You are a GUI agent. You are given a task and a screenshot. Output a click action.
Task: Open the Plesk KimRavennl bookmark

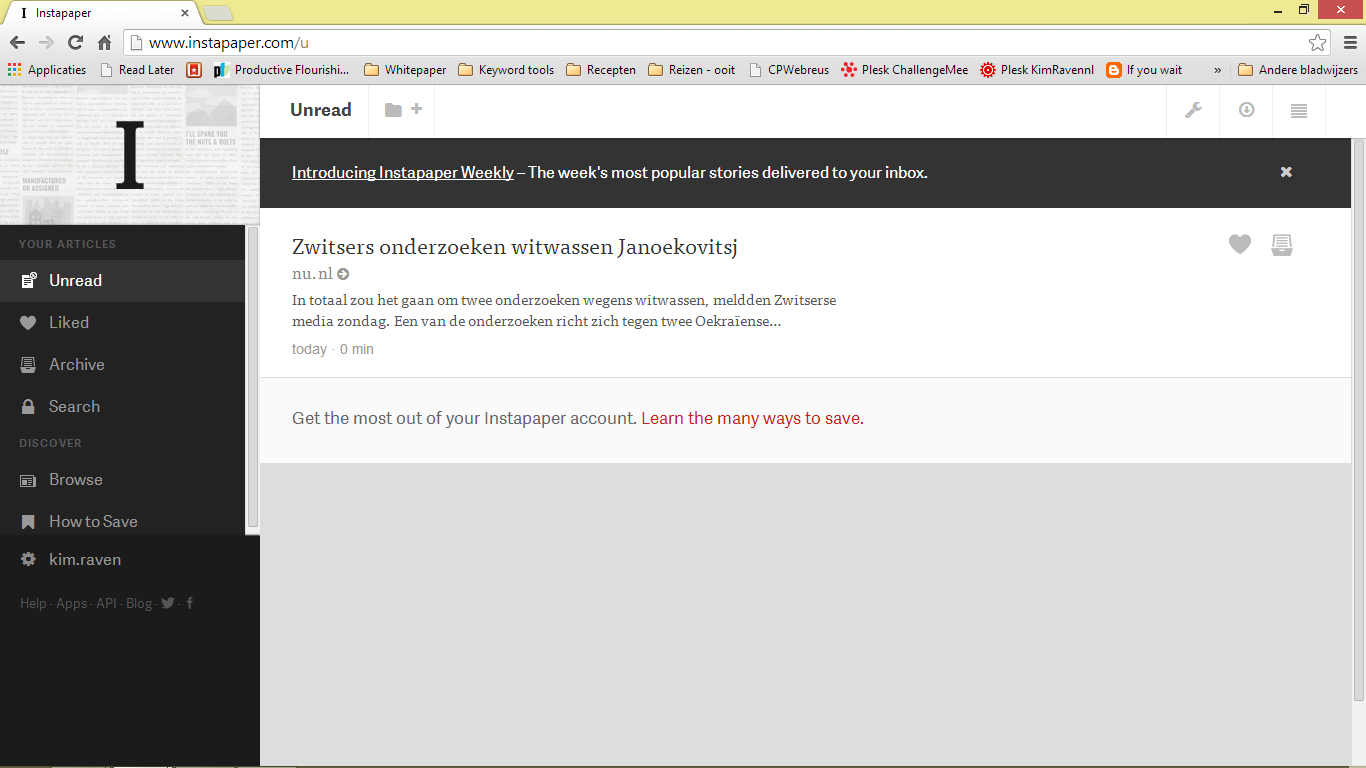tap(1037, 70)
